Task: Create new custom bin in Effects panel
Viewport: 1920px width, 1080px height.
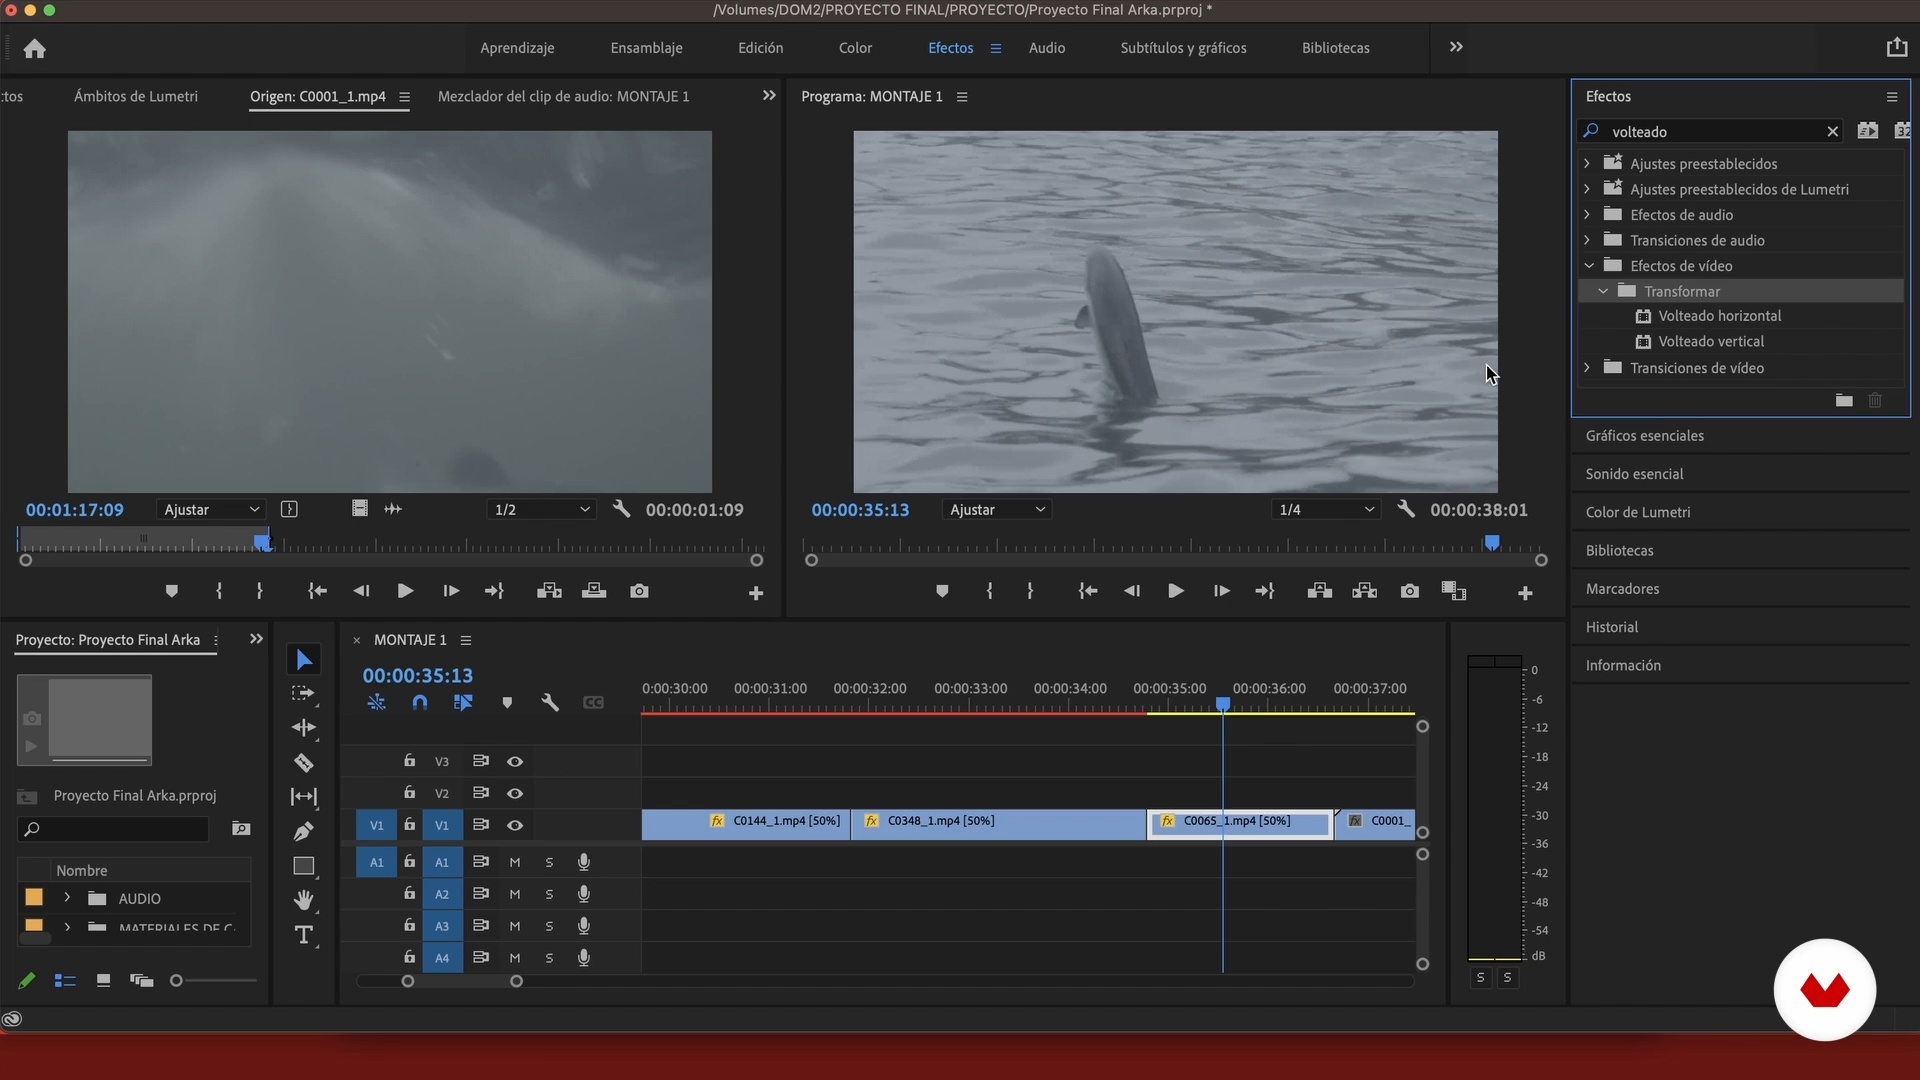Action: [x=1844, y=400]
